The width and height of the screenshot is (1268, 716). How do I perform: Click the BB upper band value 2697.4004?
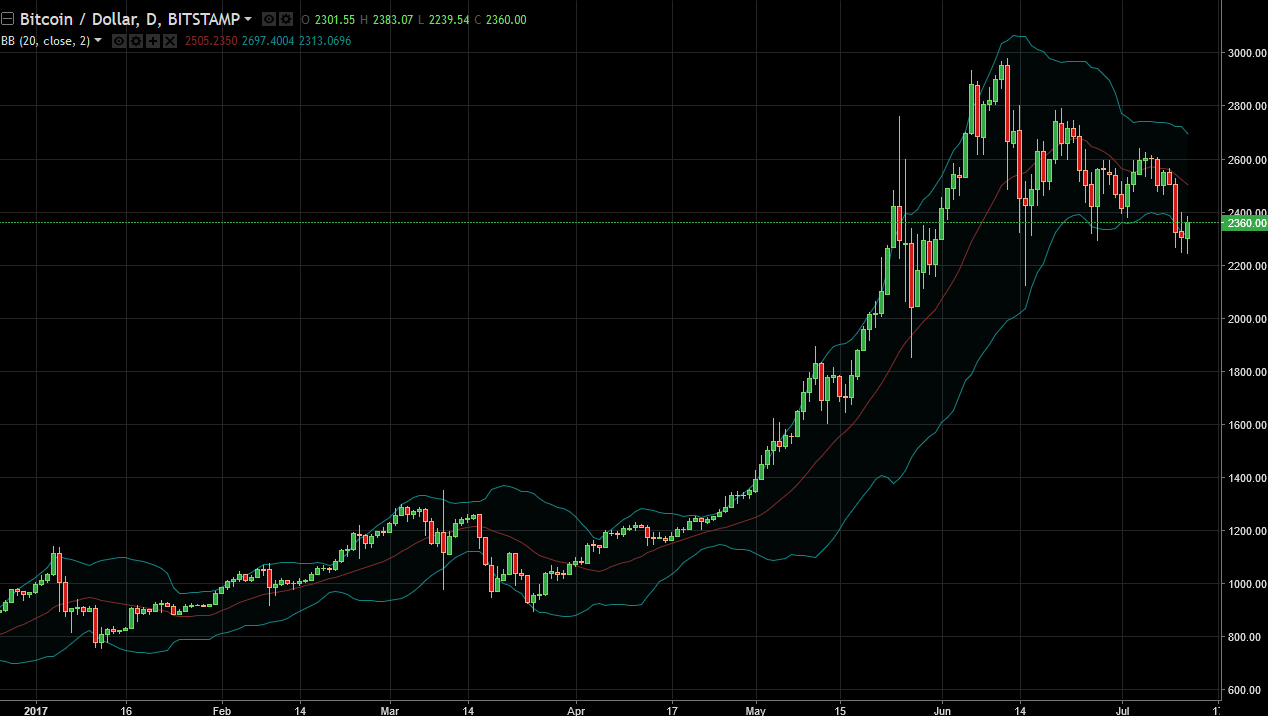[268, 41]
